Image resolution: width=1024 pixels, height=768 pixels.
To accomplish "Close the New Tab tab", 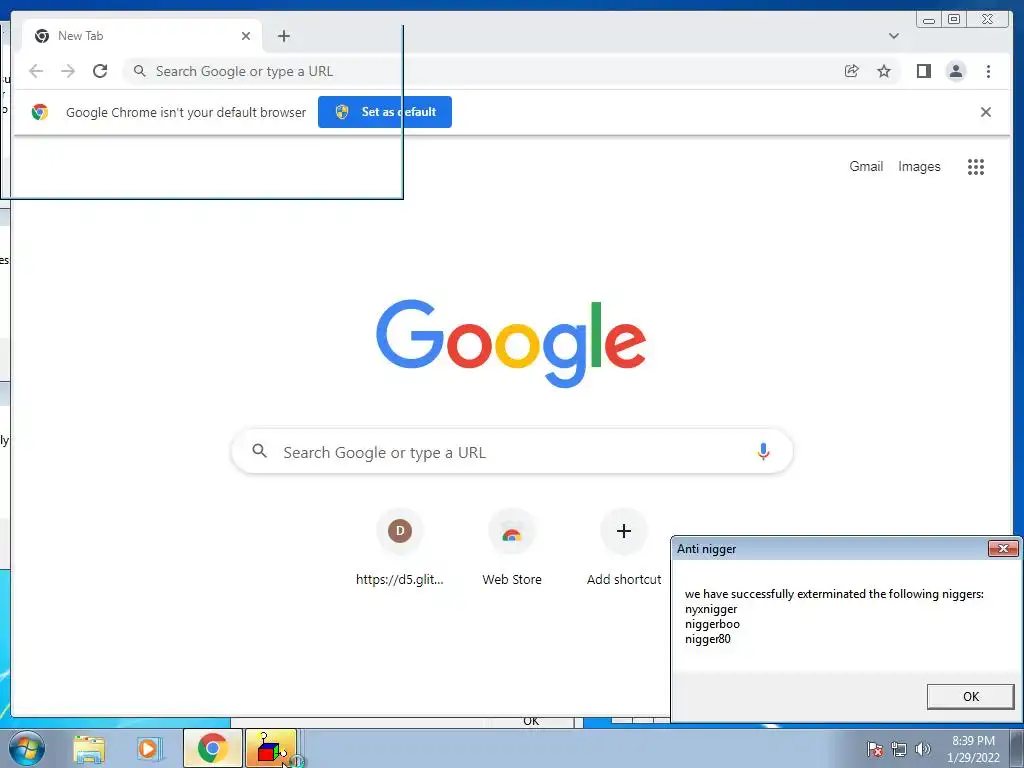I will [x=246, y=36].
